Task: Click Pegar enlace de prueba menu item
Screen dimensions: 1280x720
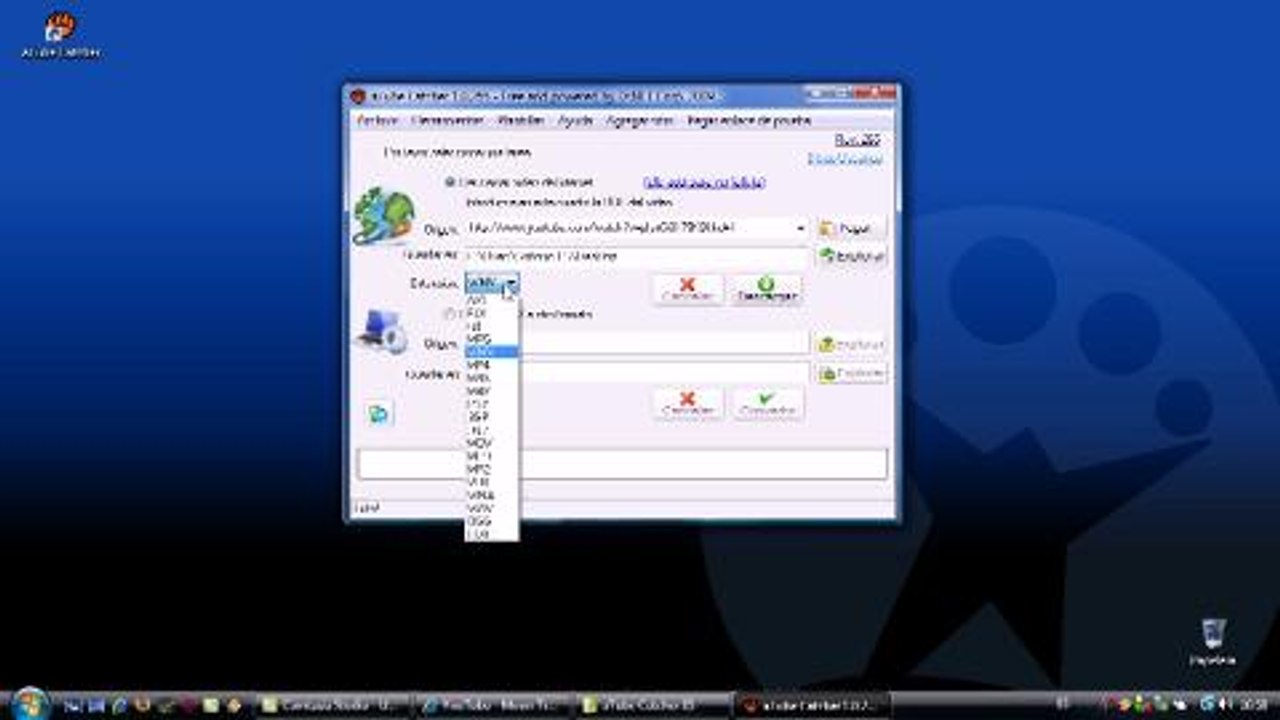Action: [x=748, y=120]
